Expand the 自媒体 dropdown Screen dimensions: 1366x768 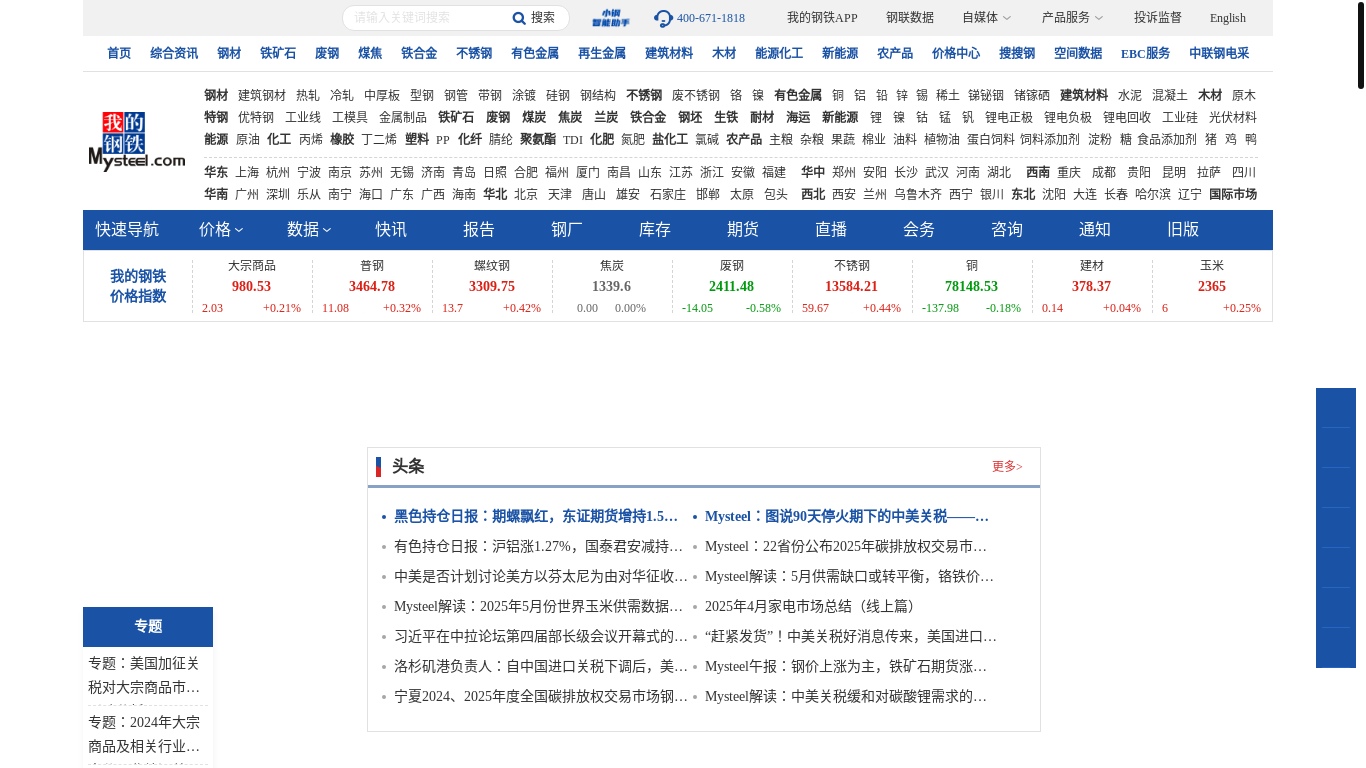pyautogui.click(x=987, y=18)
